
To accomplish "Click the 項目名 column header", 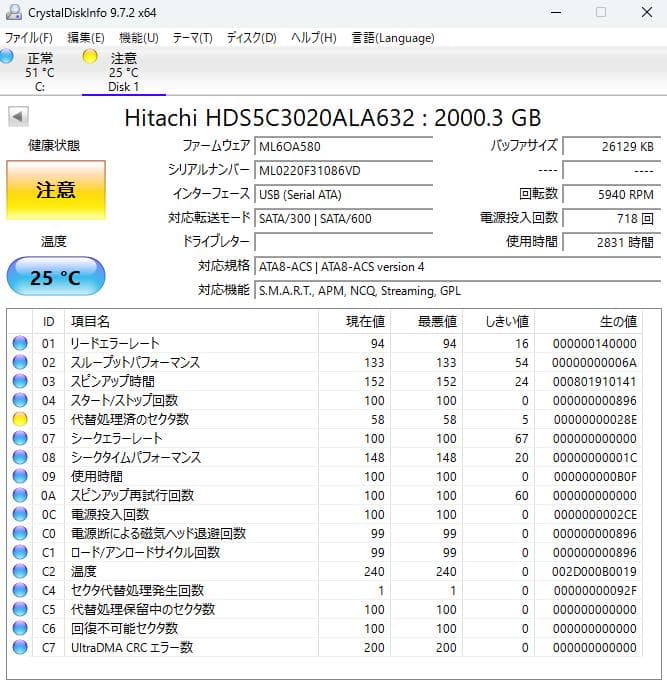I will (191, 321).
